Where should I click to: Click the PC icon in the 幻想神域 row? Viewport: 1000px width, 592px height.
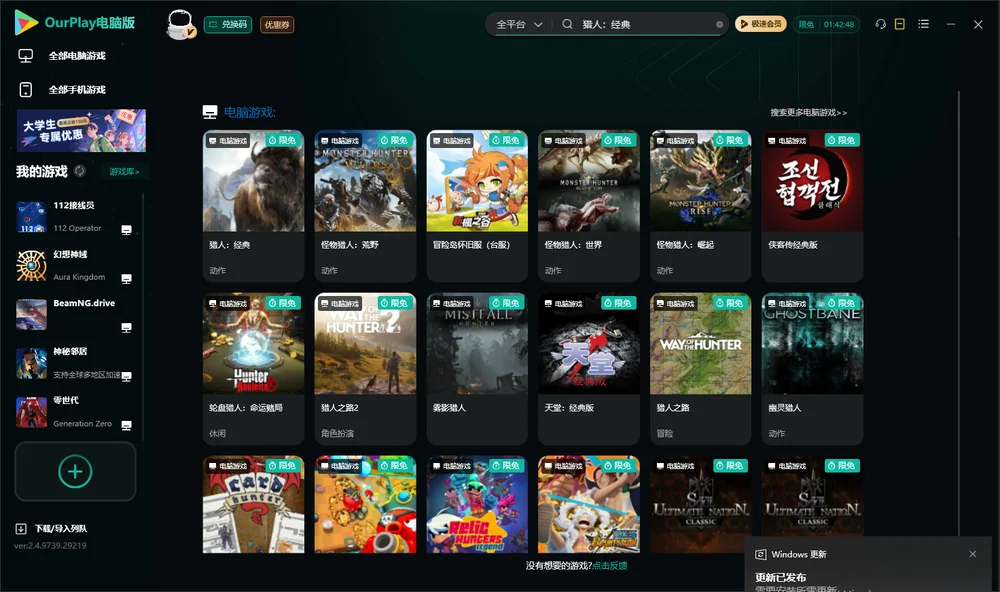(x=126, y=279)
